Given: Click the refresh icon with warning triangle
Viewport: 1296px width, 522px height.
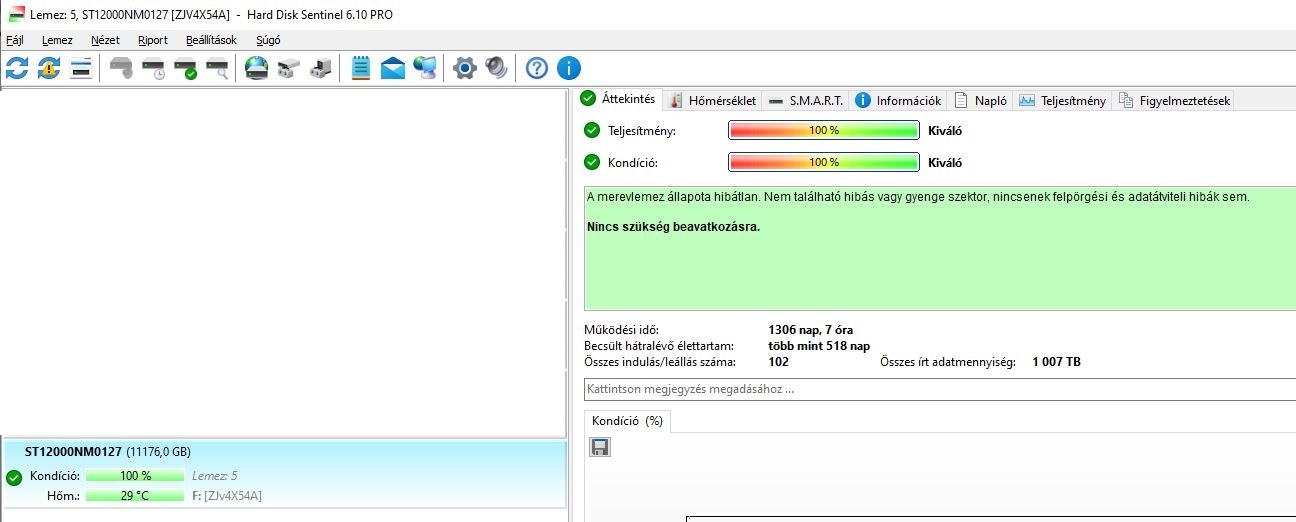Looking at the screenshot, I should point(49,68).
